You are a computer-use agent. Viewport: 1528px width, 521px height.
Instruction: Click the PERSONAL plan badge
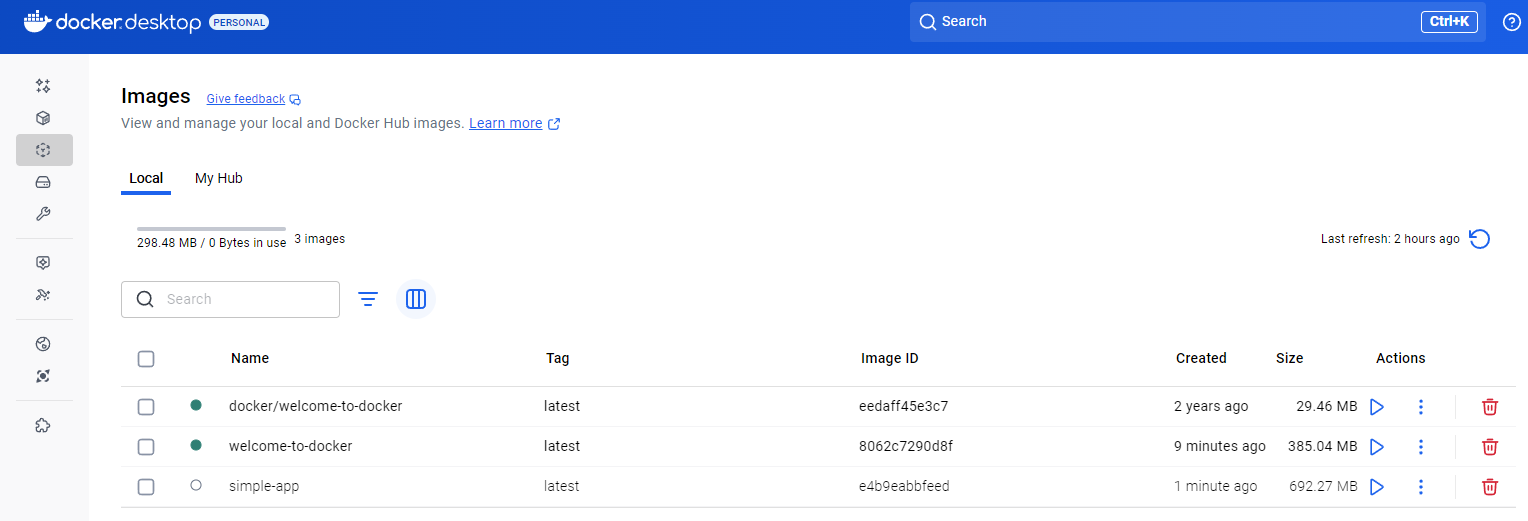click(x=239, y=22)
